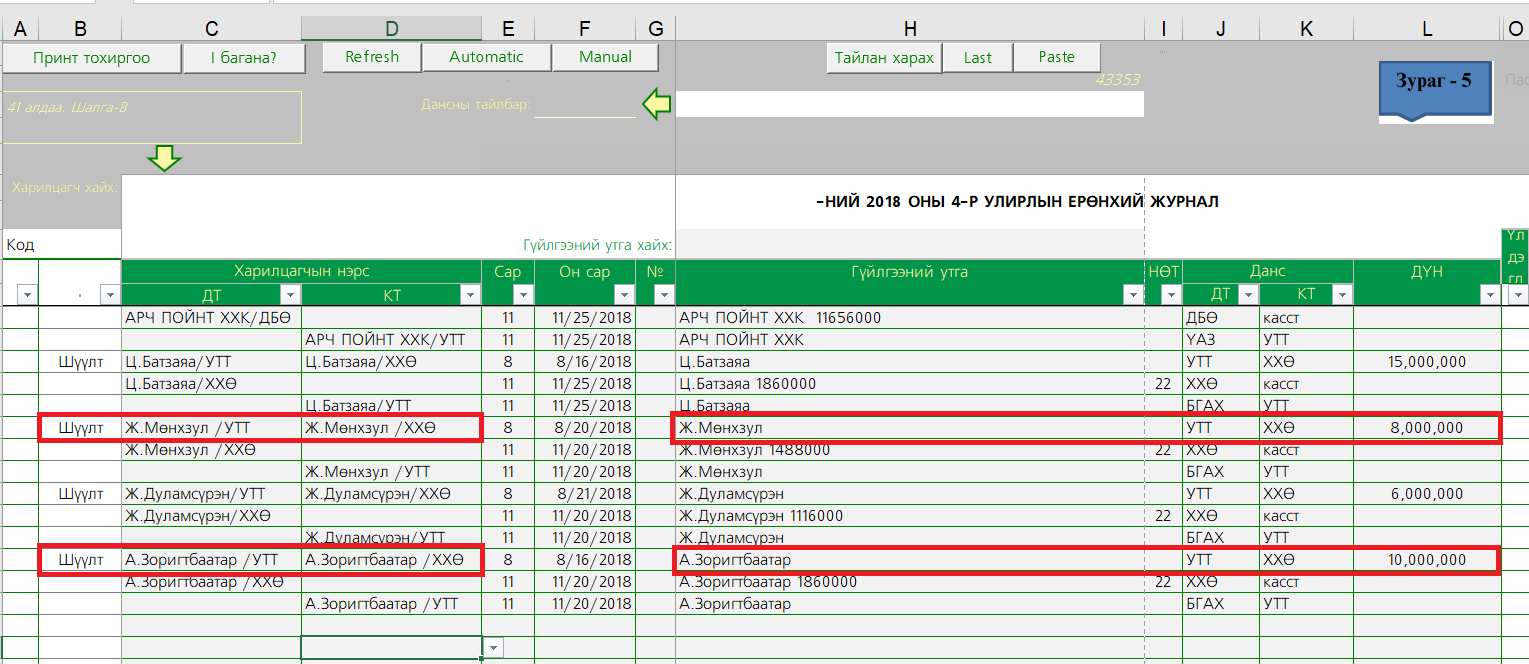
Task: Click the yellow downward arrow icon
Action: (x=163, y=158)
